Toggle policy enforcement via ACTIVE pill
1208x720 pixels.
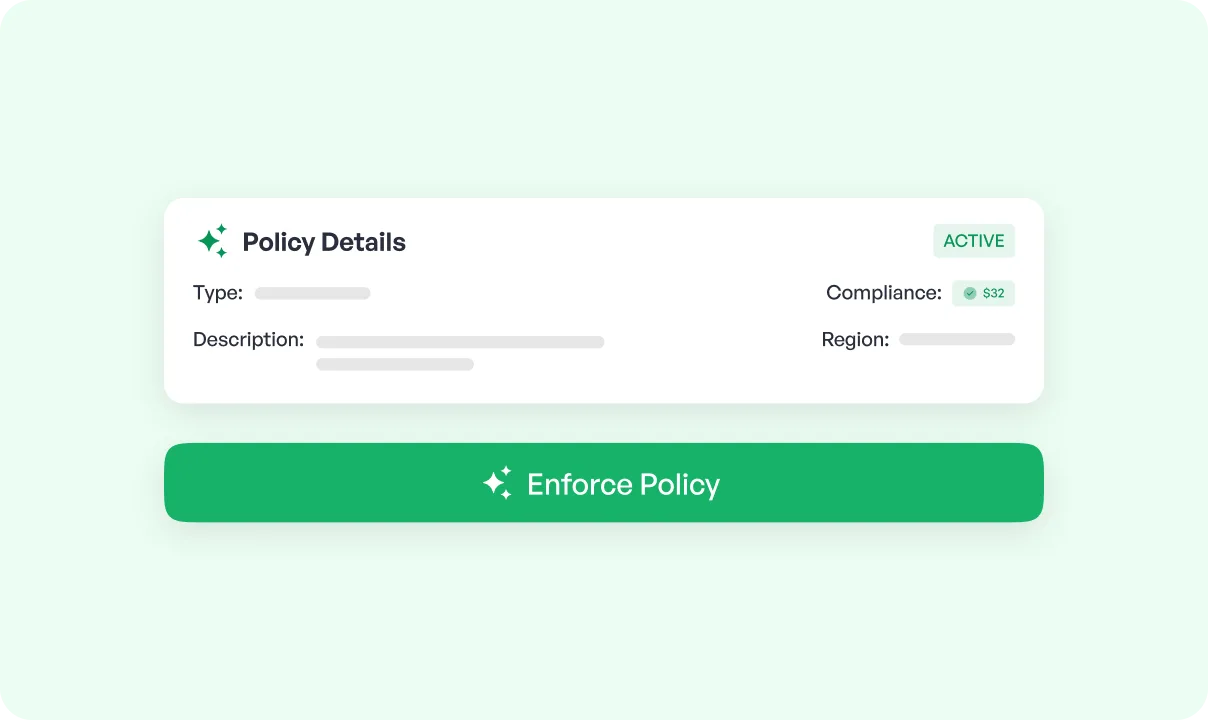973,241
